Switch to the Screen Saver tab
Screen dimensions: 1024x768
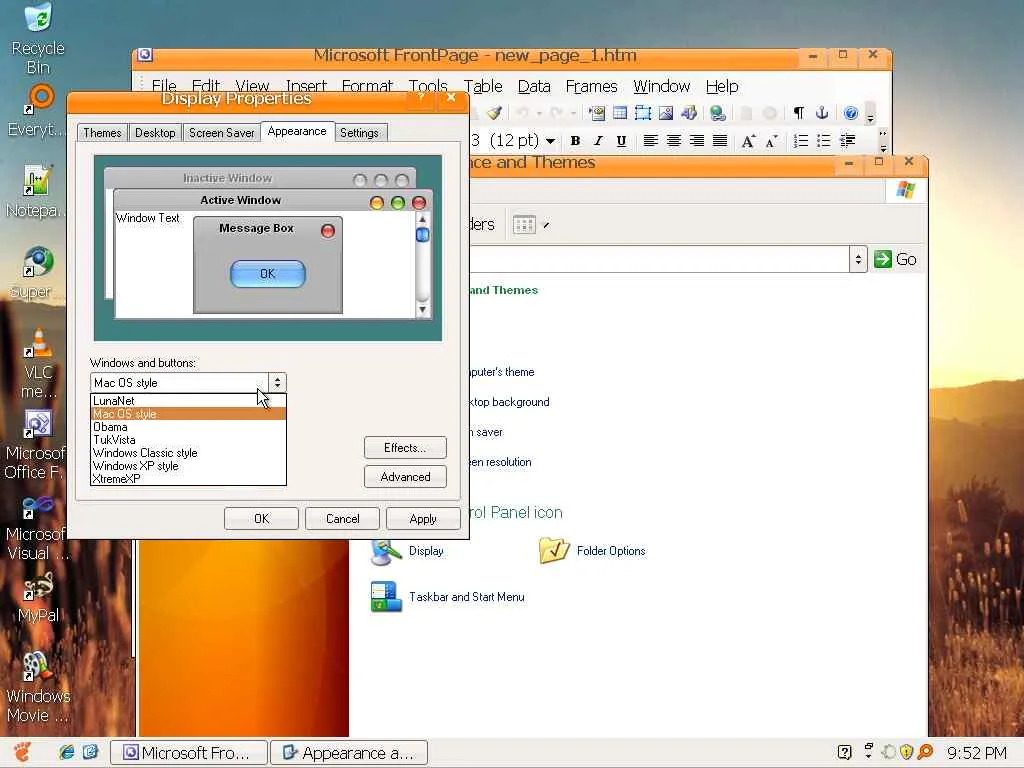(221, 133)
